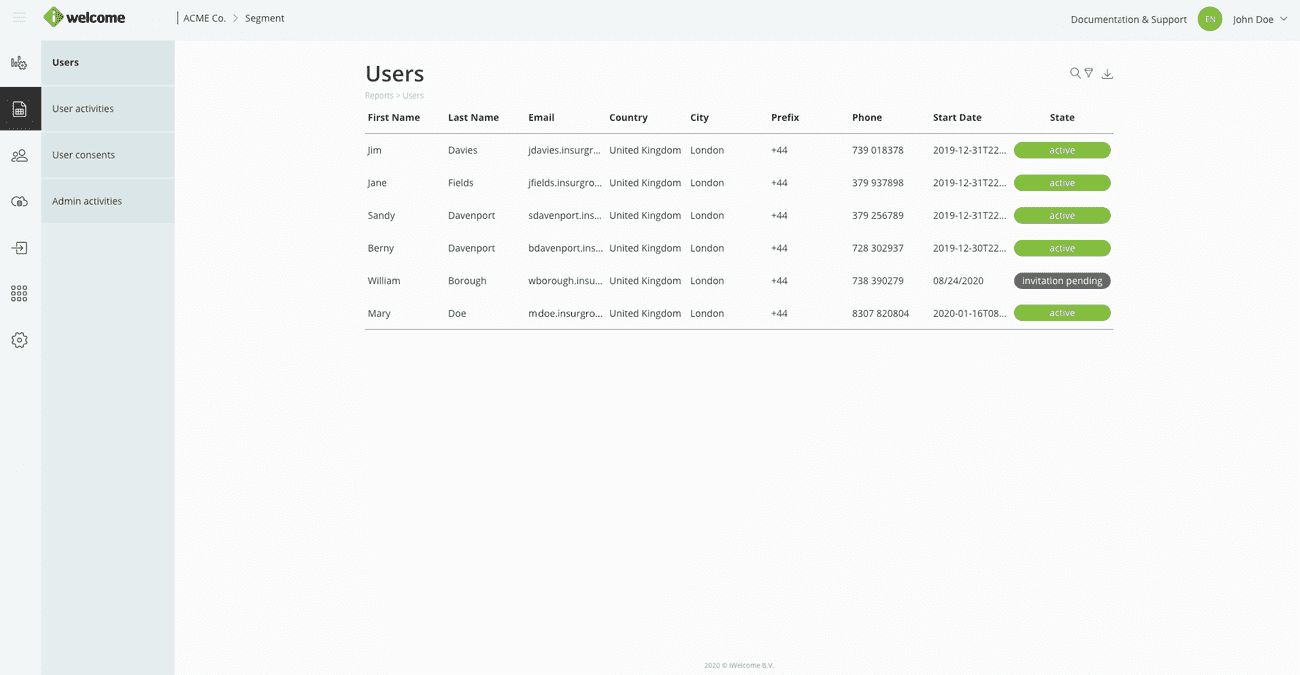Open the EN language selector

tap(1210, 19)
